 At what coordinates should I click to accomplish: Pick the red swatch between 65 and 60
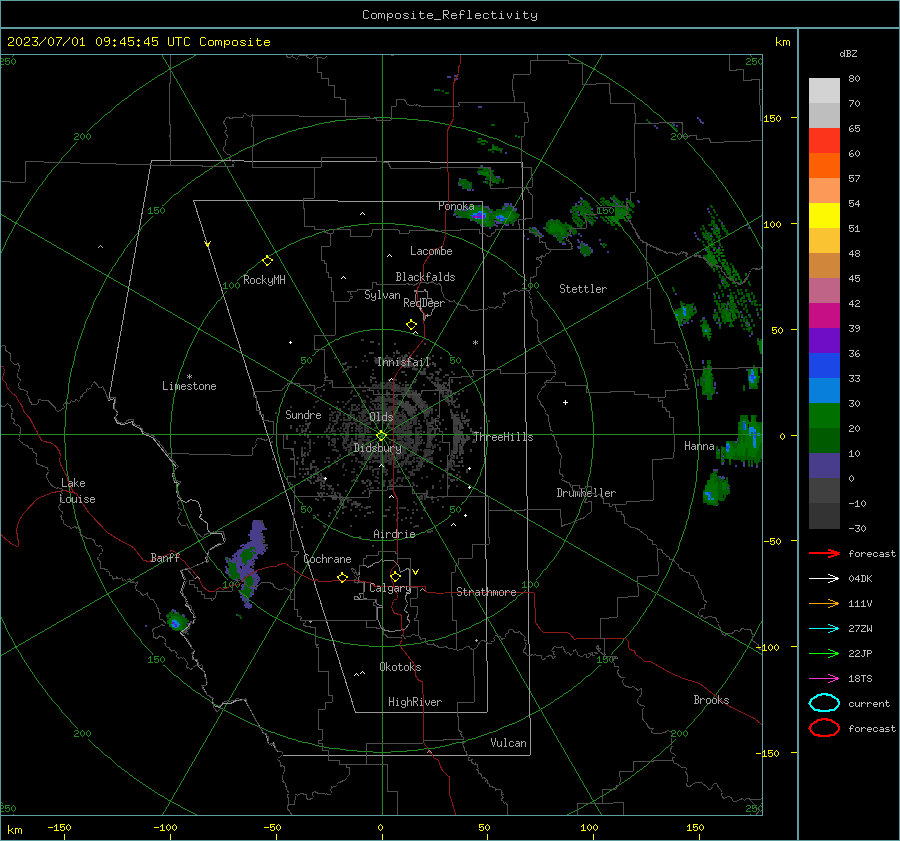pyautogui.click(x=824, y=140)
